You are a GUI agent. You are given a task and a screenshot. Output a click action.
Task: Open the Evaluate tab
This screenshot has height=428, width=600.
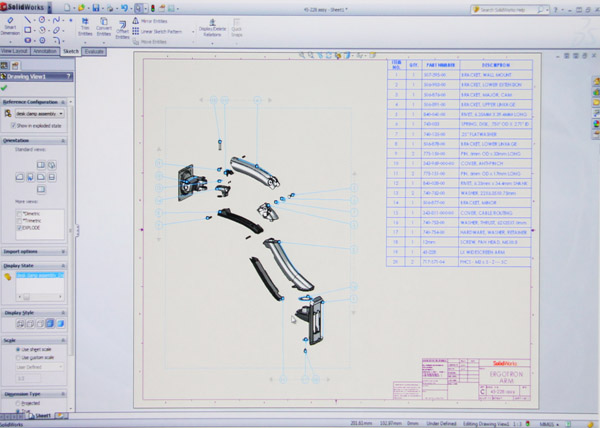tap(94, 51)
